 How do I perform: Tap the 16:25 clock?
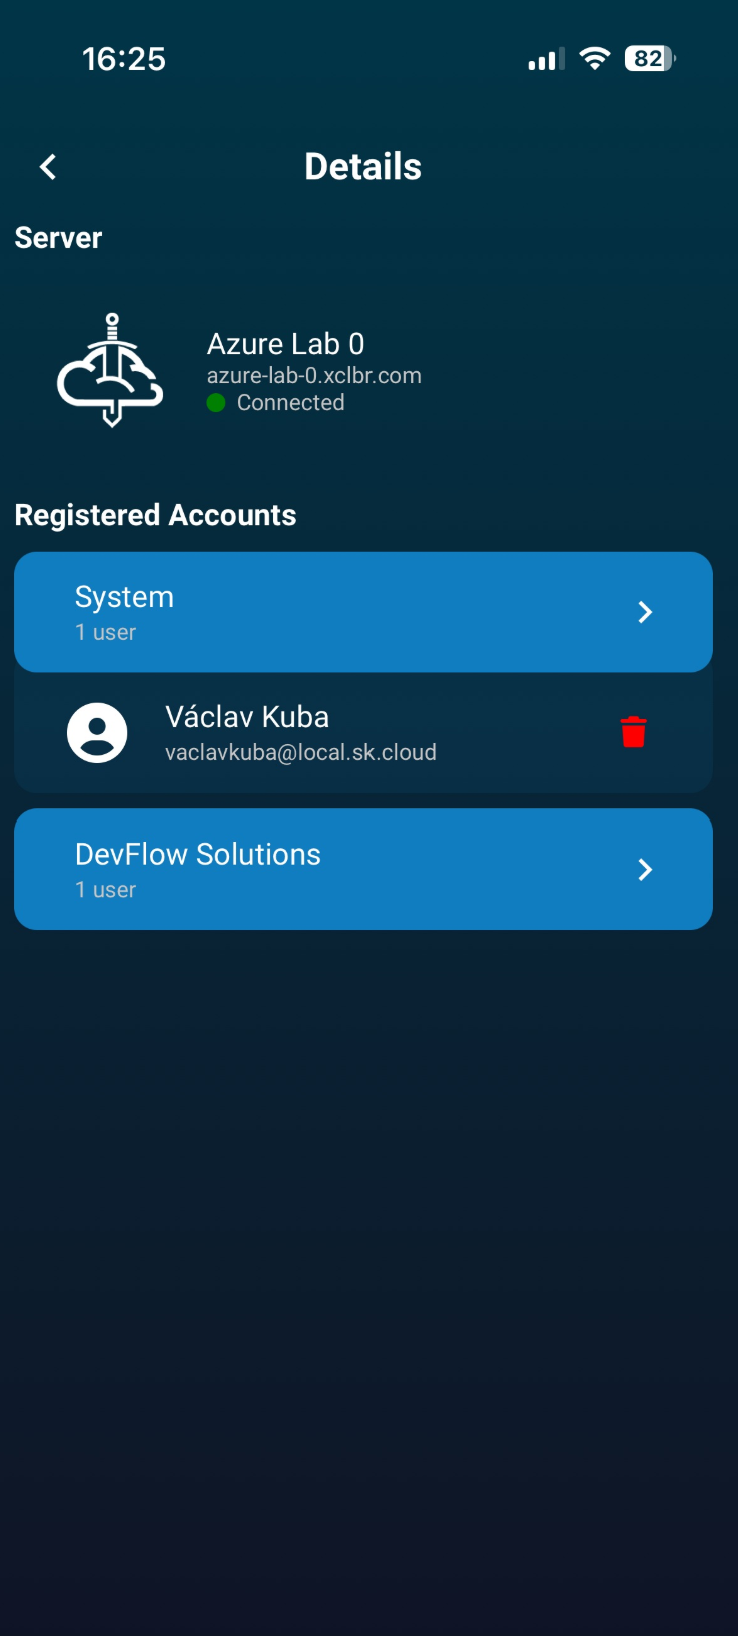click(124, 59)
